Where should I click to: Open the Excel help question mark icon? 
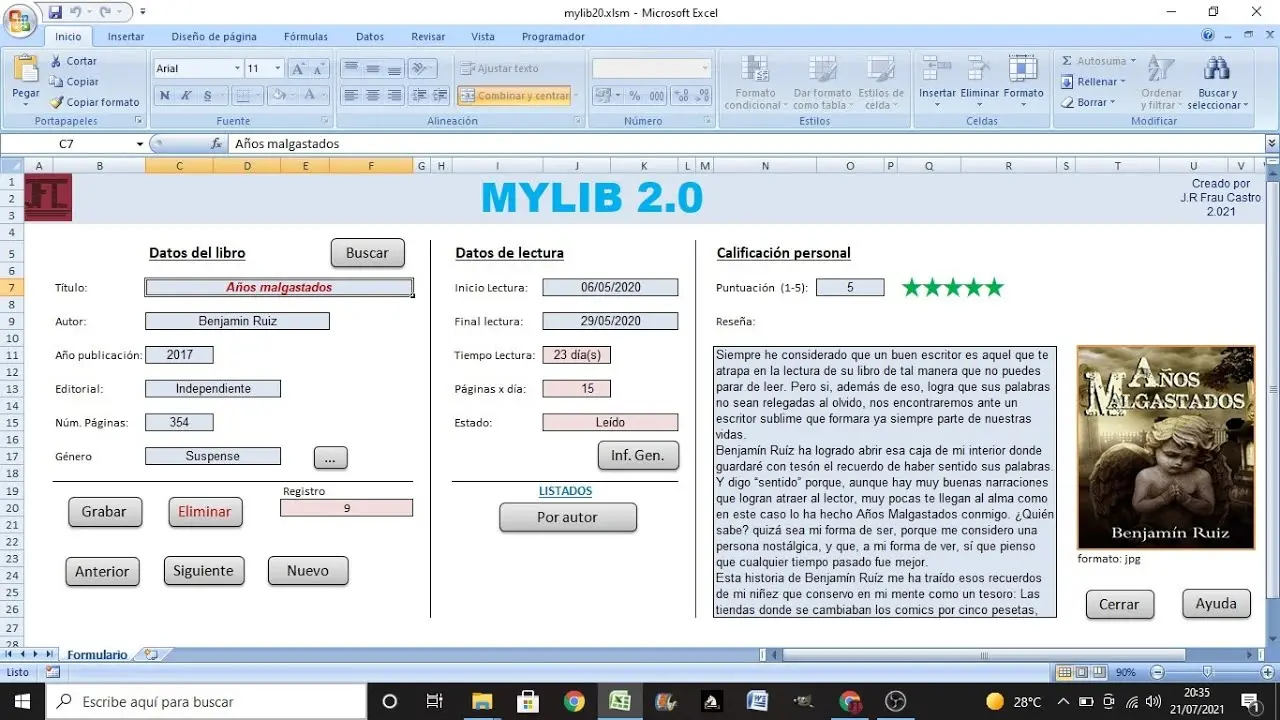1208,36
